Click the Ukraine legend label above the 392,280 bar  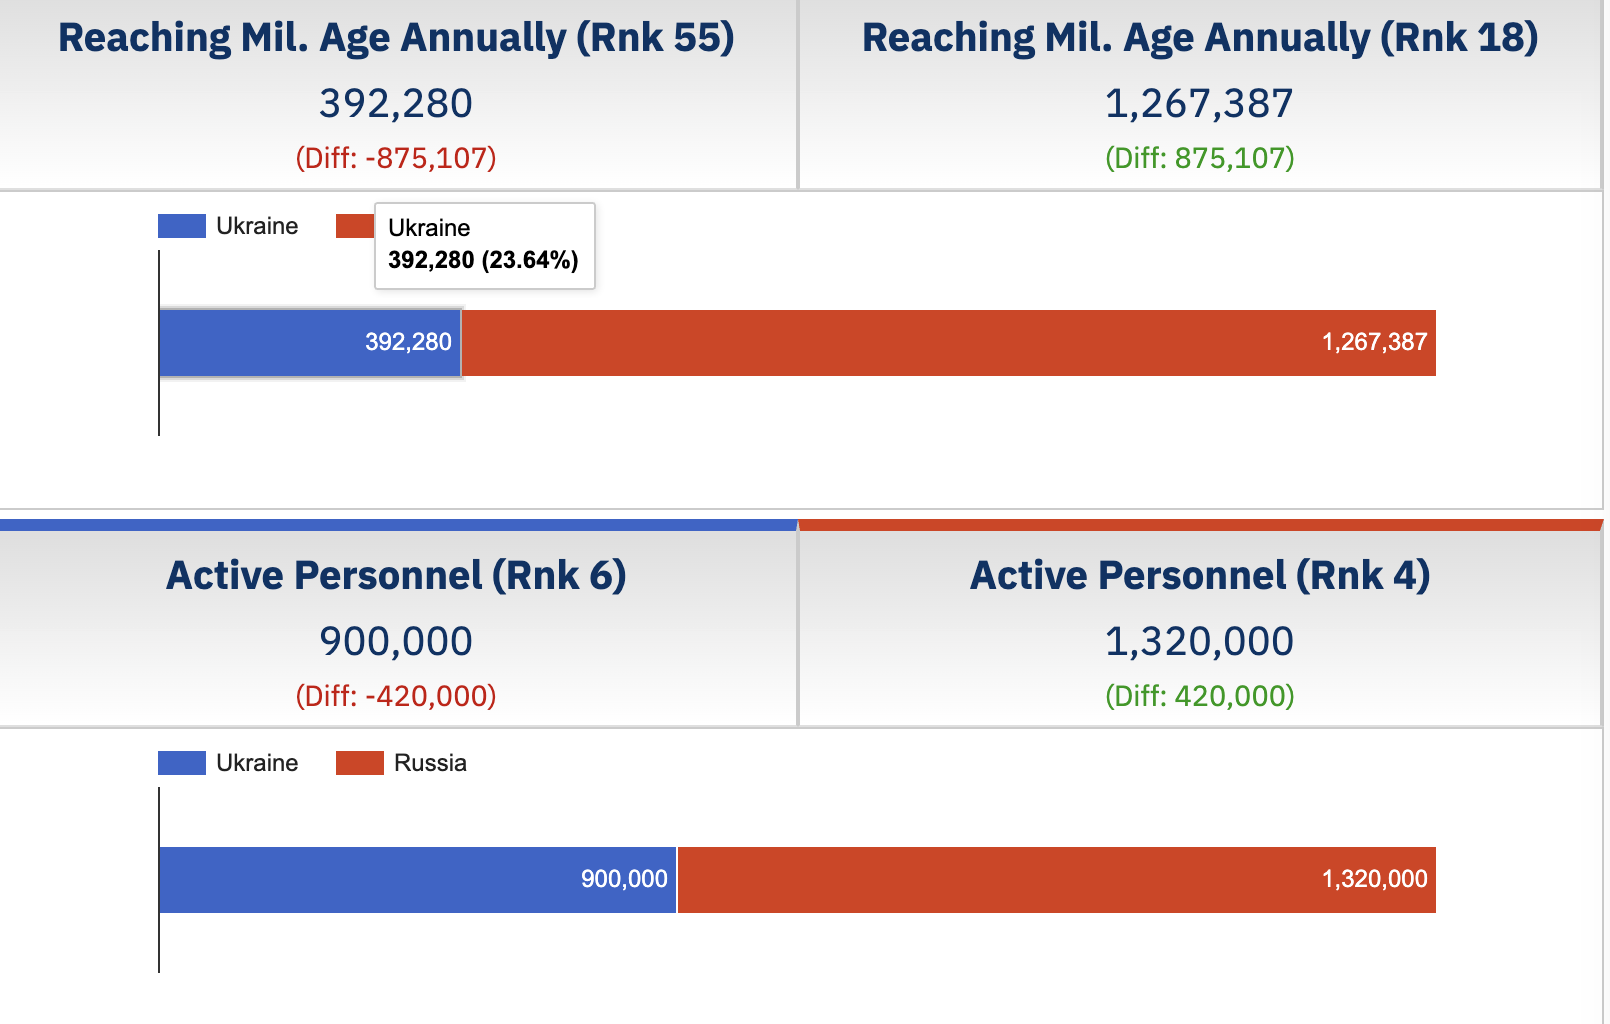point(257,226)
